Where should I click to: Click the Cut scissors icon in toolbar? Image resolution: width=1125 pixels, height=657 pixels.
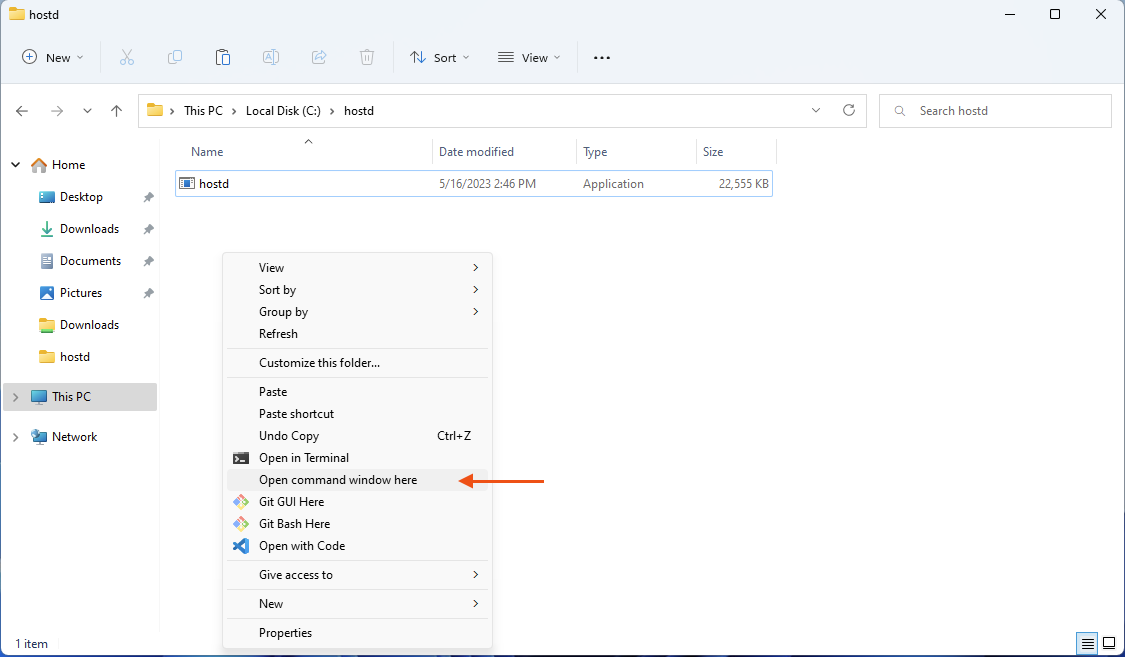127,58
